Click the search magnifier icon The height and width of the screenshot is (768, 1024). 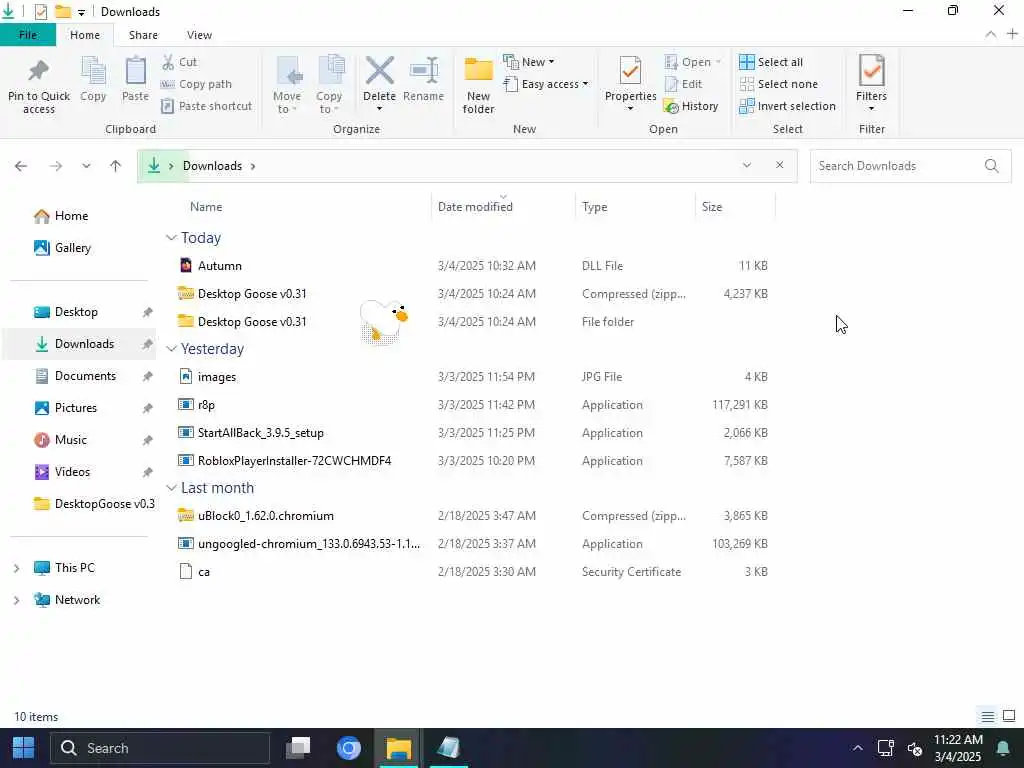tap(991, 166)
